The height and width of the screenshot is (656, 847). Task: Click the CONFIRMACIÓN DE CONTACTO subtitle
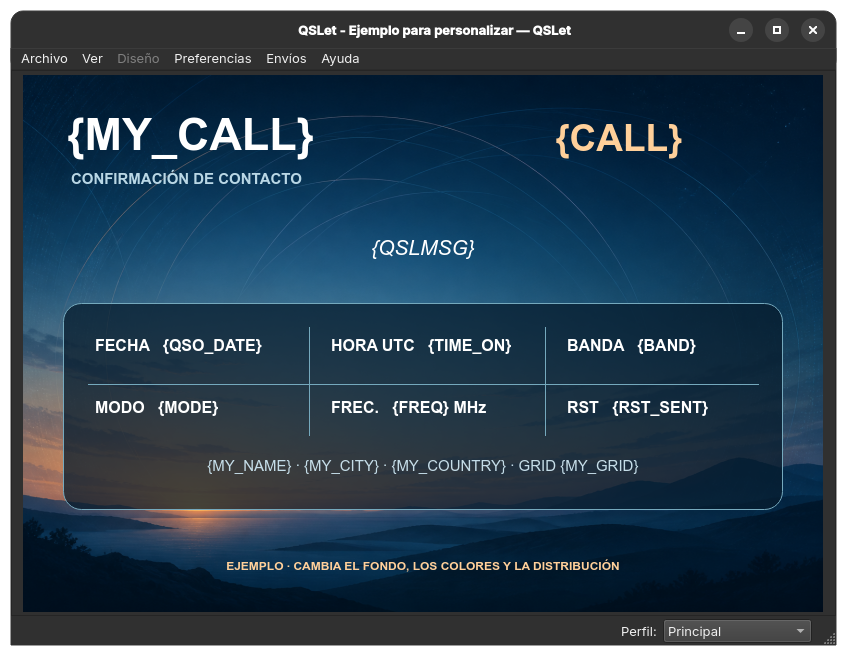pos(186,179)
